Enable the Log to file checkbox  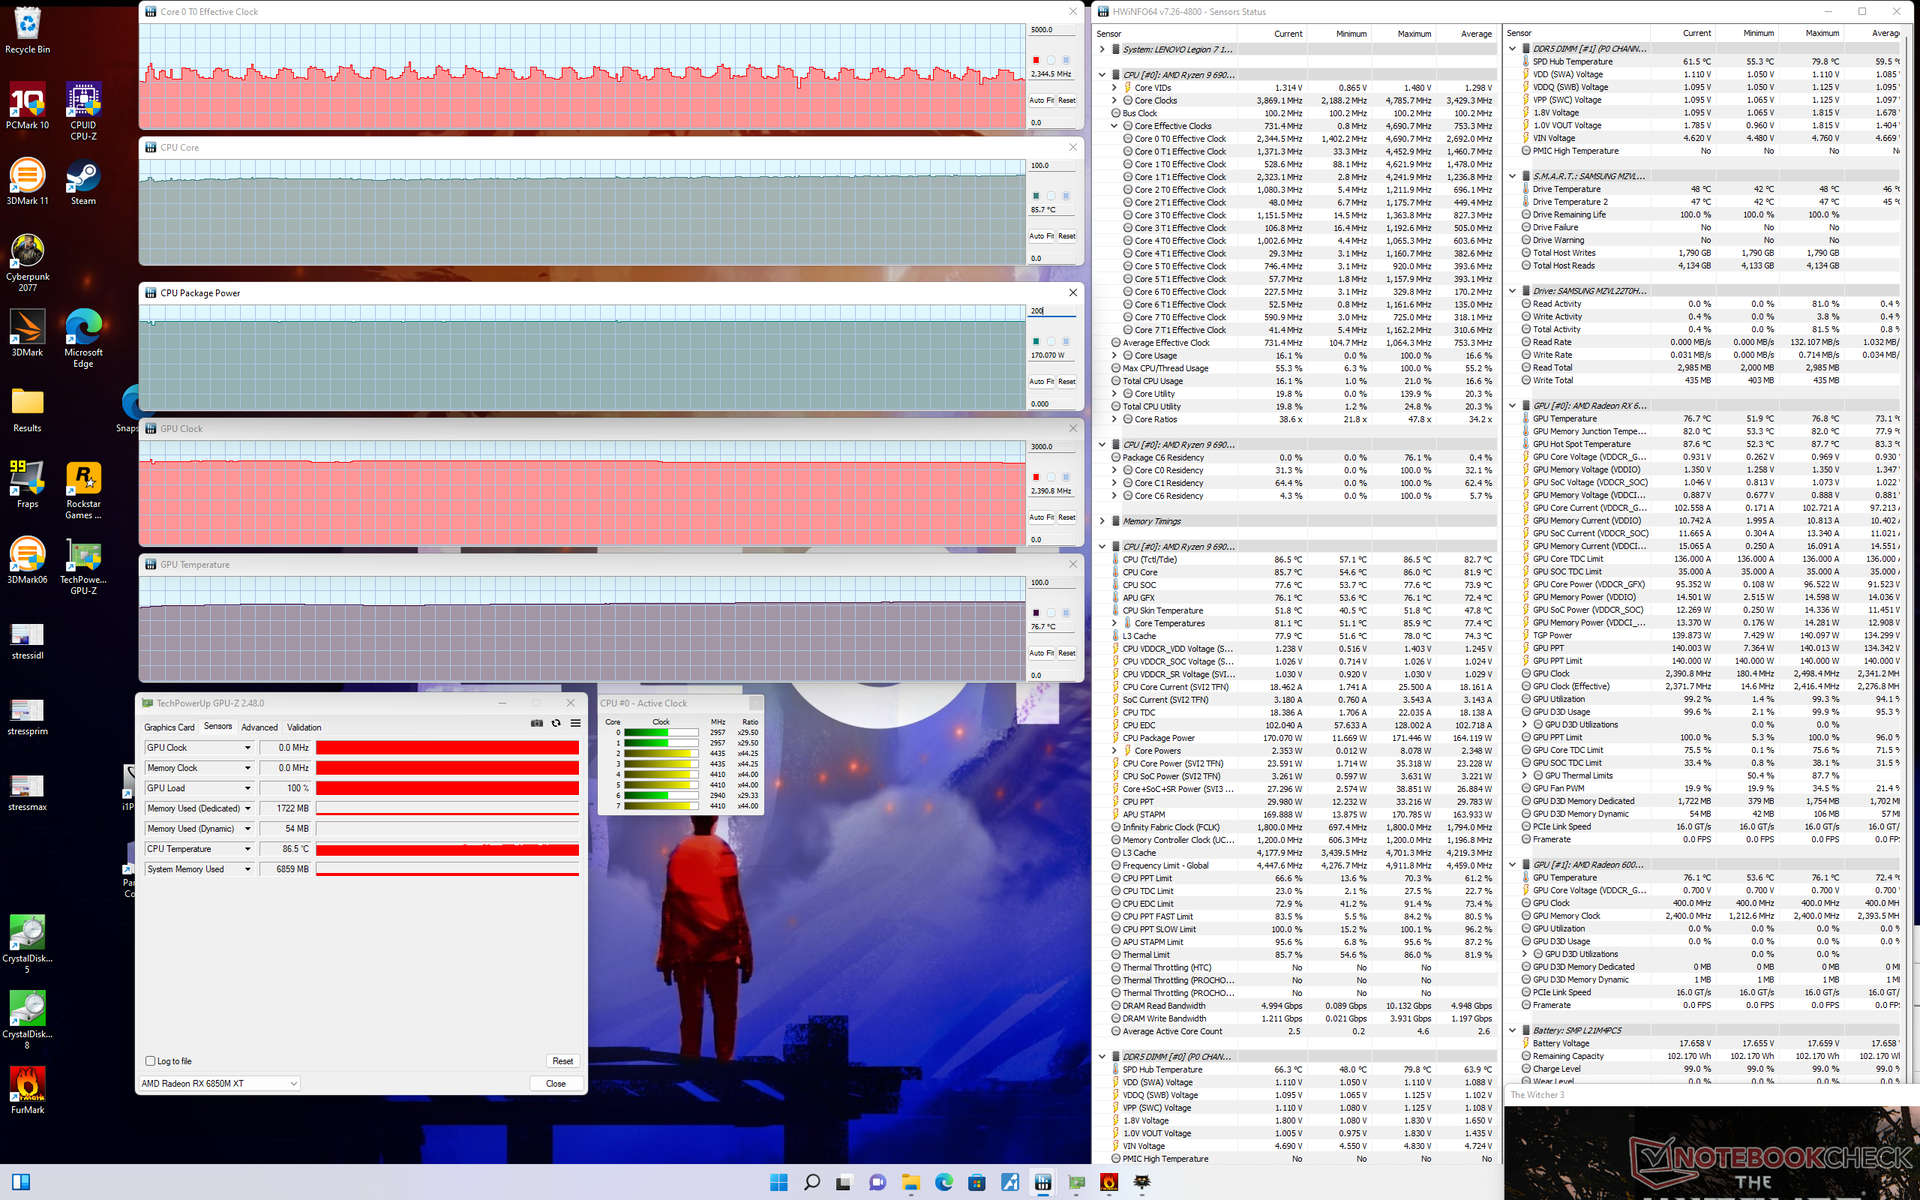coord(151,1061)
